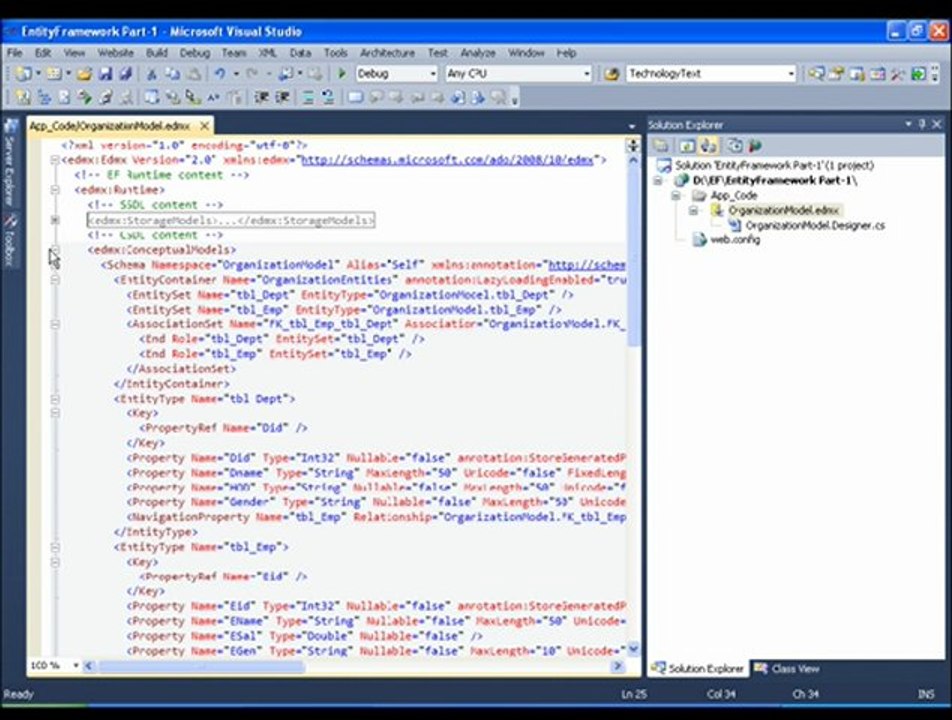Expand the collapsed edmx:StorageModels region
Image resolution: width=952 pixels, height=720 pixels.
(55, 220)
